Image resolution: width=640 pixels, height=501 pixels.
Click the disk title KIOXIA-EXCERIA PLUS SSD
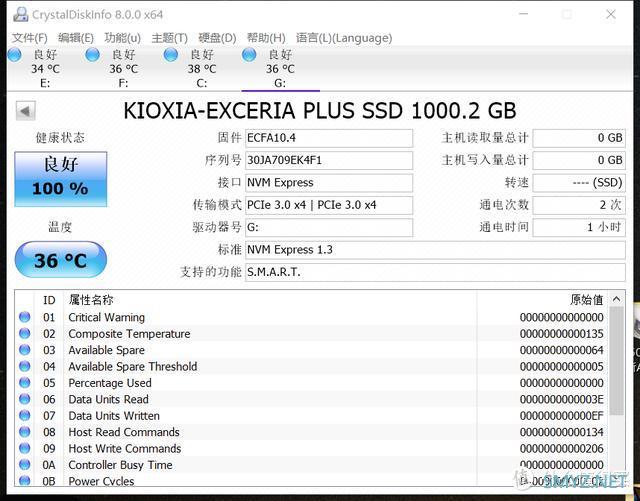(263, 111)
